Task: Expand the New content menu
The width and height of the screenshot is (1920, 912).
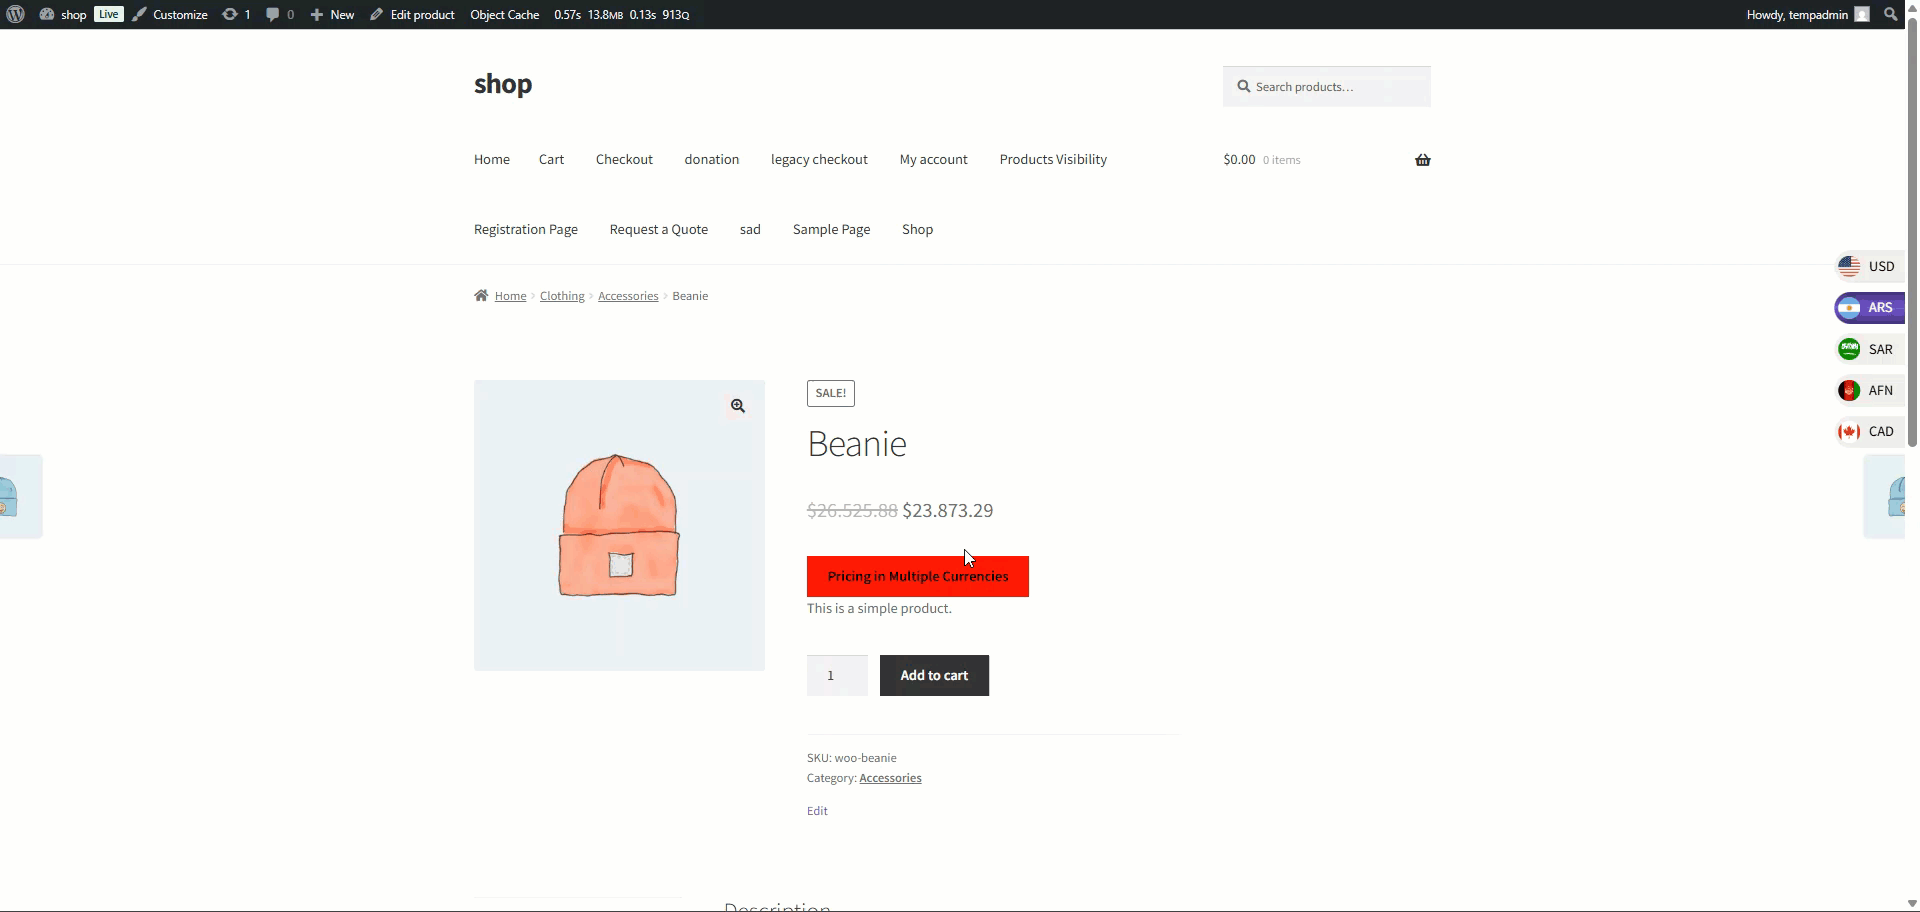Action: coord(332,14)
